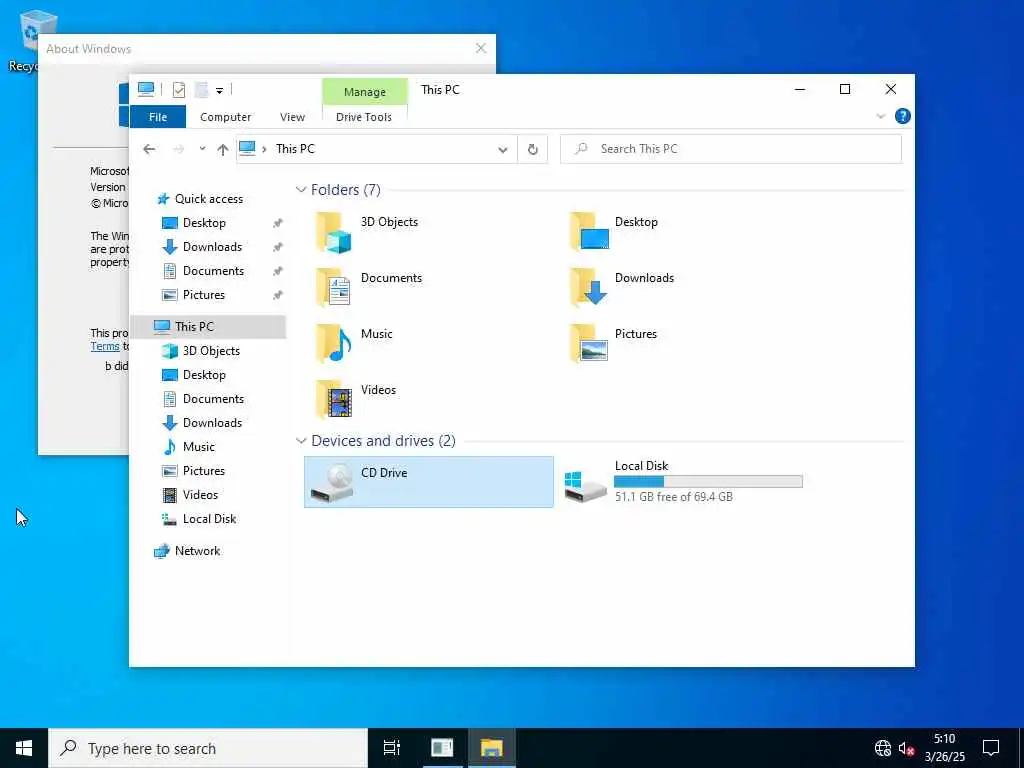Click the network globe tray icon
The width and height of the screenshot is (1024, 768).
point(883,748)
